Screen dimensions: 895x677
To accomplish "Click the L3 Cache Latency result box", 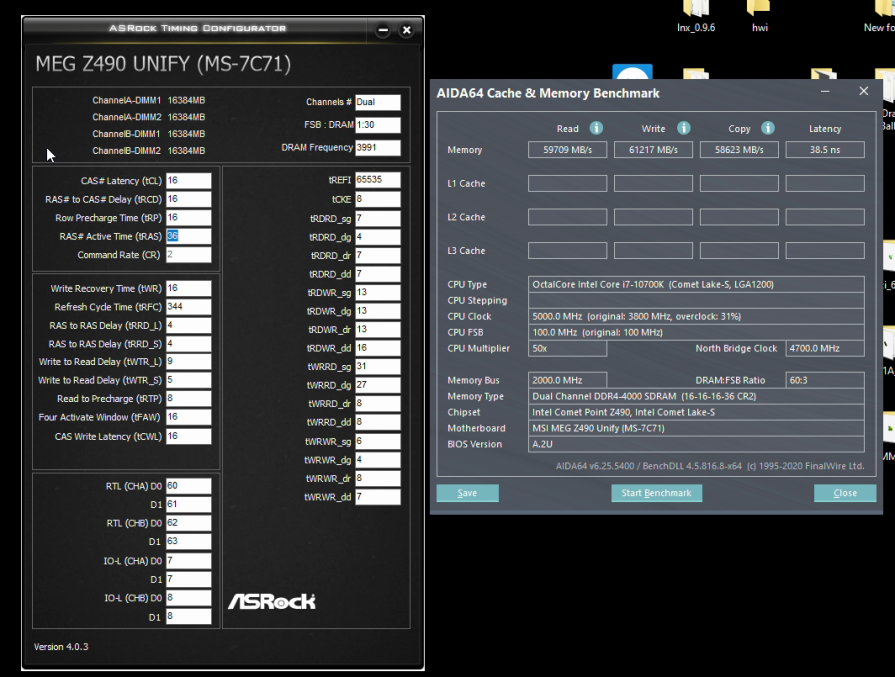I will click(825, 251).
